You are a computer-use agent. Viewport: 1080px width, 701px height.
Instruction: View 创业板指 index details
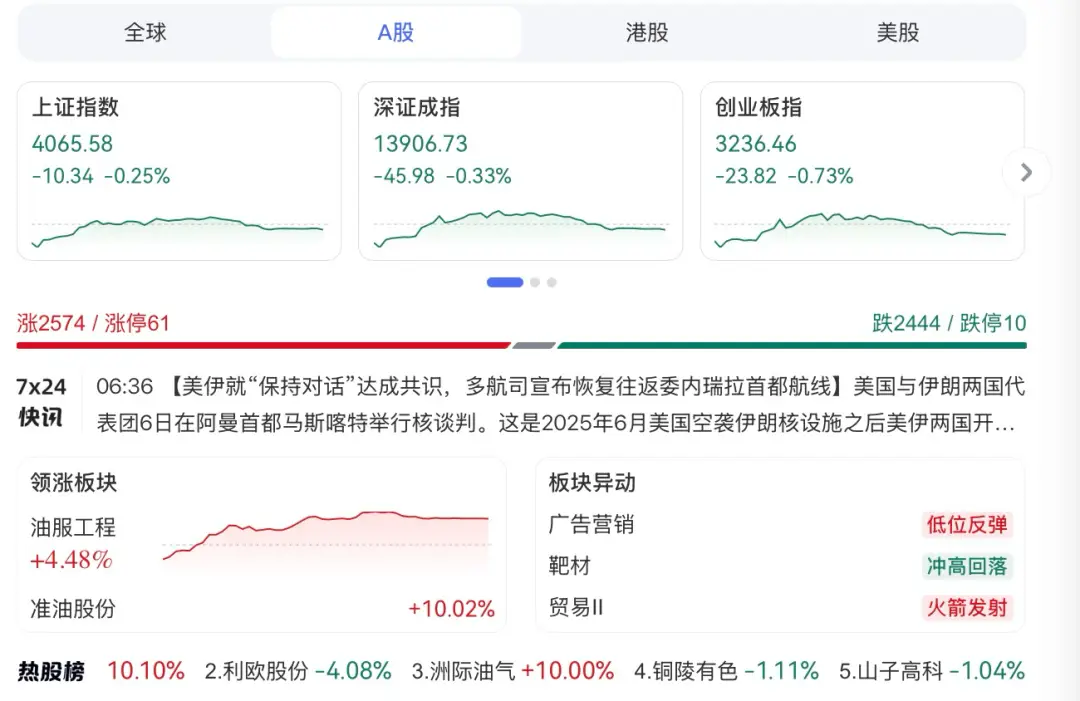862,170
